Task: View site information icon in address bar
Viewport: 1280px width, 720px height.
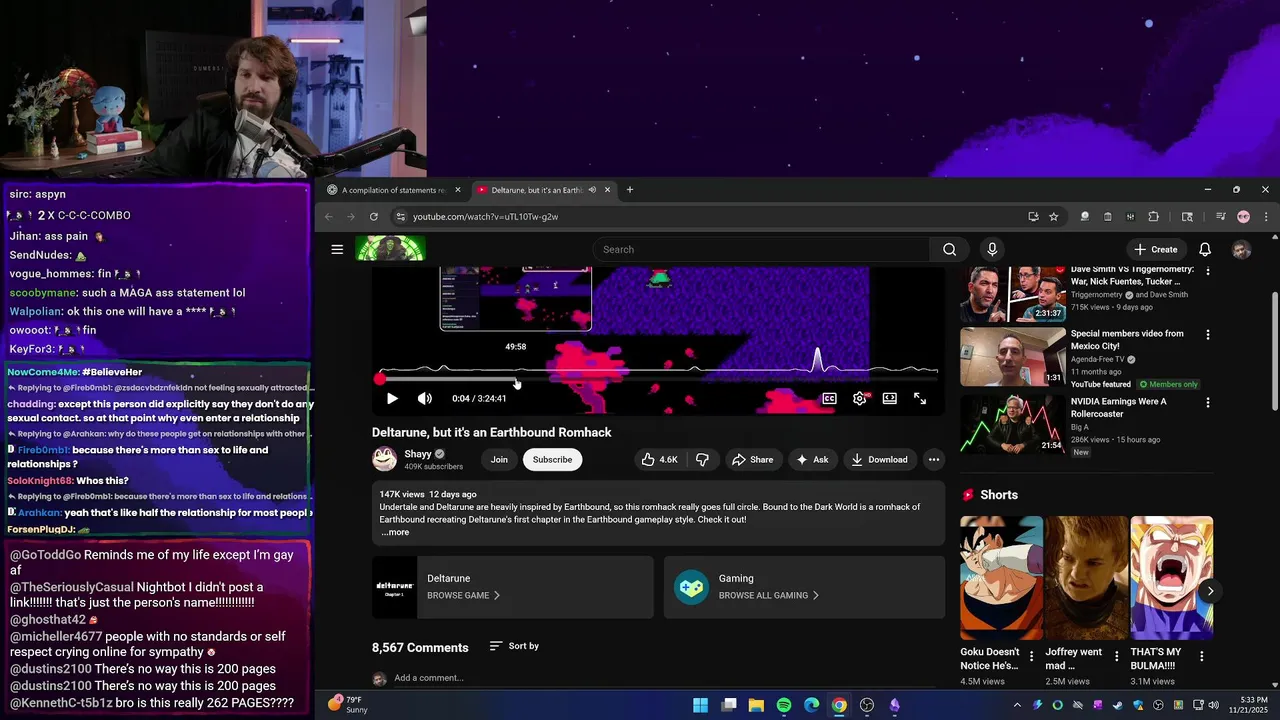Action: [400, 216]
